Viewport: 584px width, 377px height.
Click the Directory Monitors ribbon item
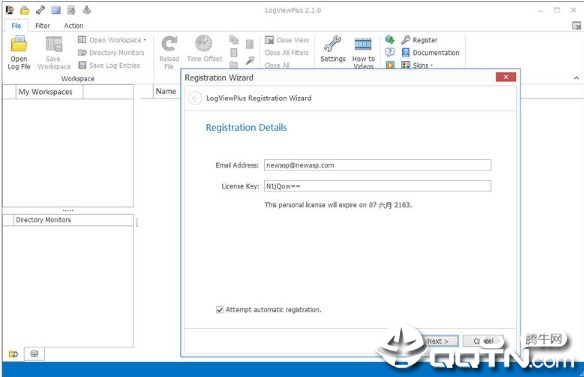[x=111, y=53]
